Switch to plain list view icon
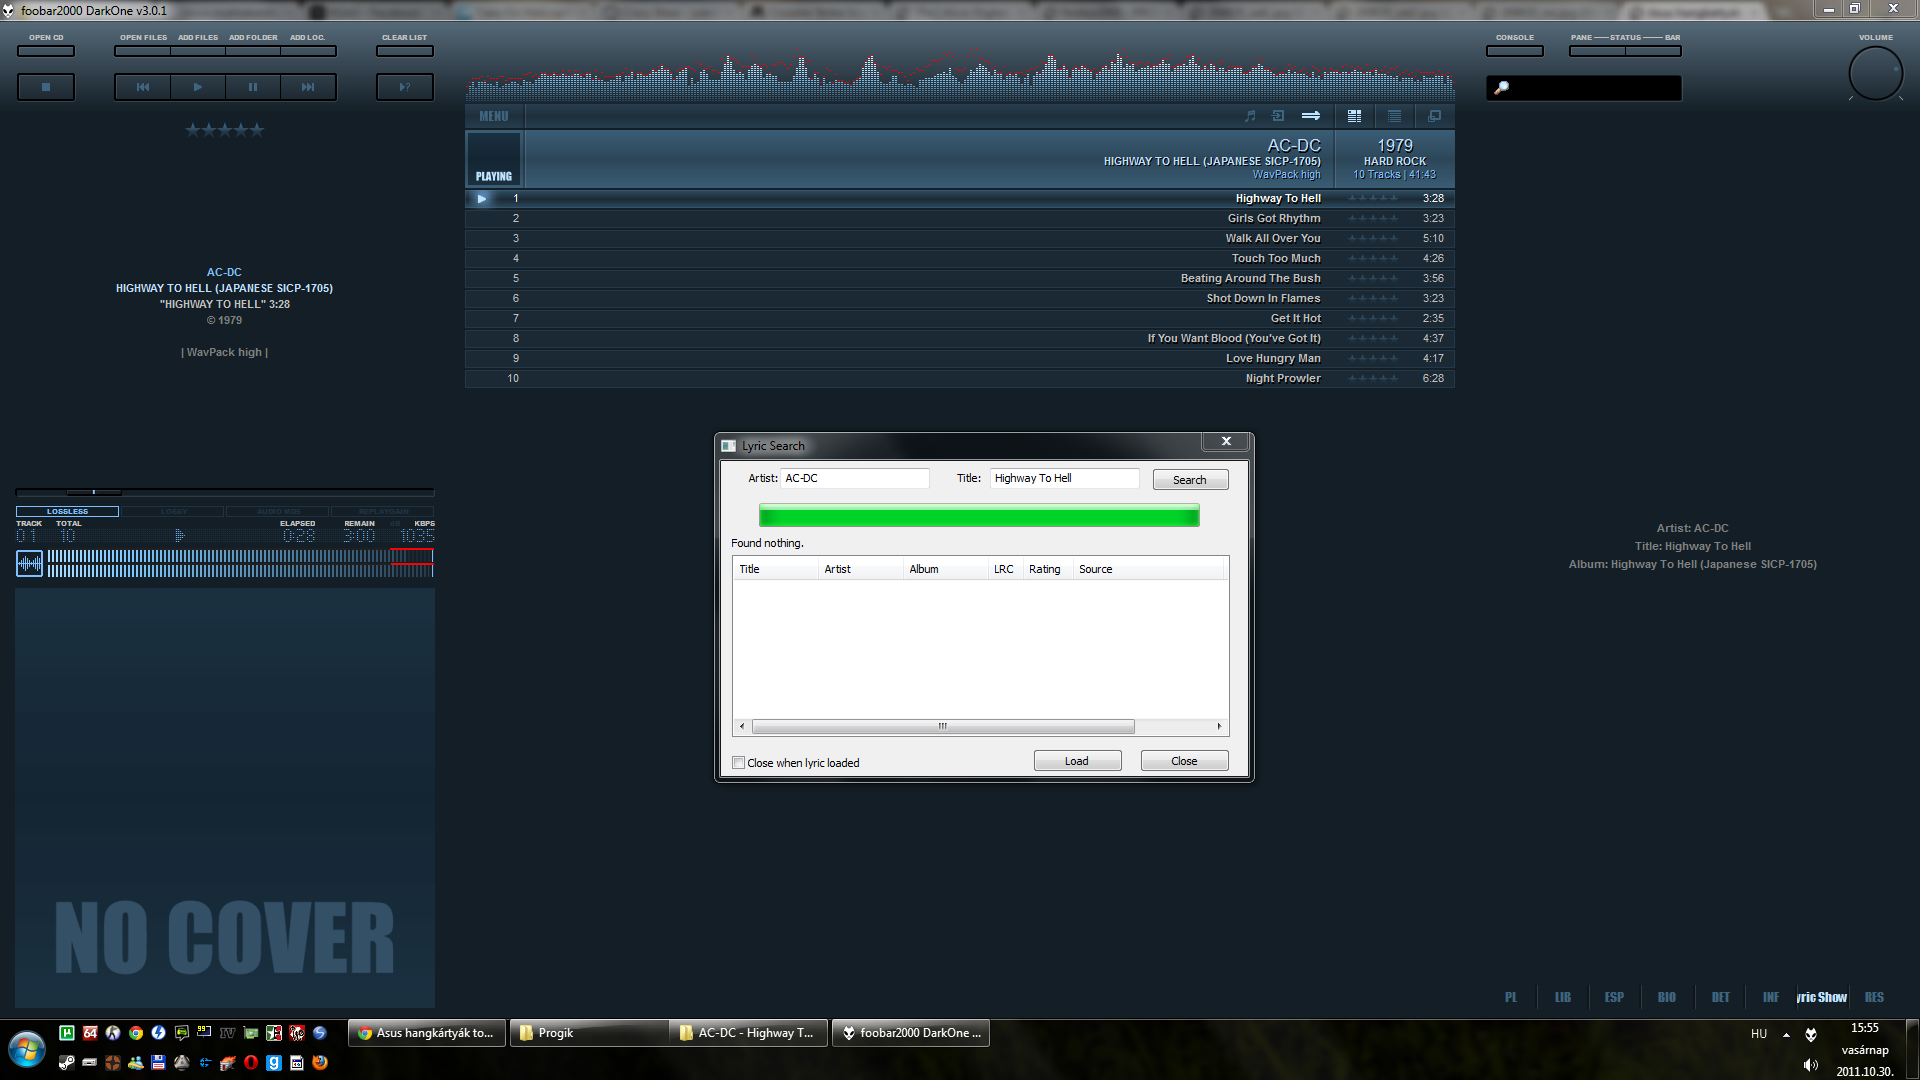 [1395, 116]
